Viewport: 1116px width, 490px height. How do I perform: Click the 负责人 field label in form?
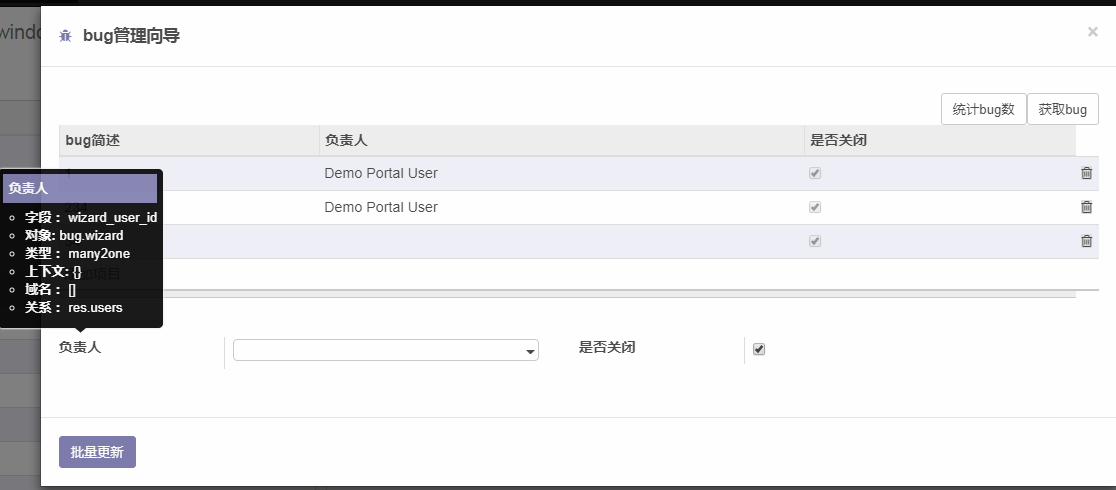pos(80,348)
